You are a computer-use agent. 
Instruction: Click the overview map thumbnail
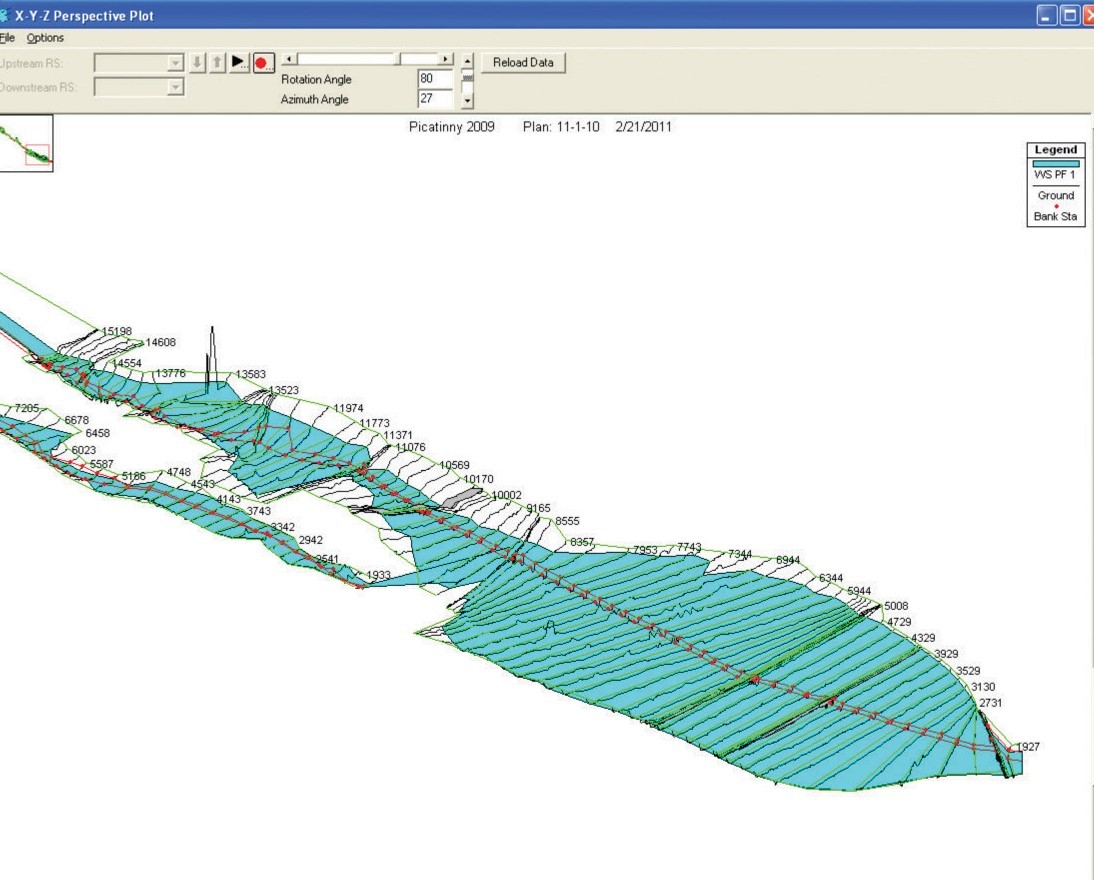point(26,144)
